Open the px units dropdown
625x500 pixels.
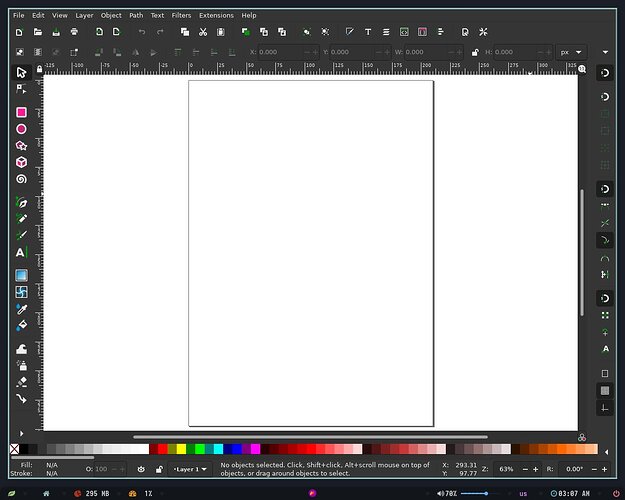(571, 52)
